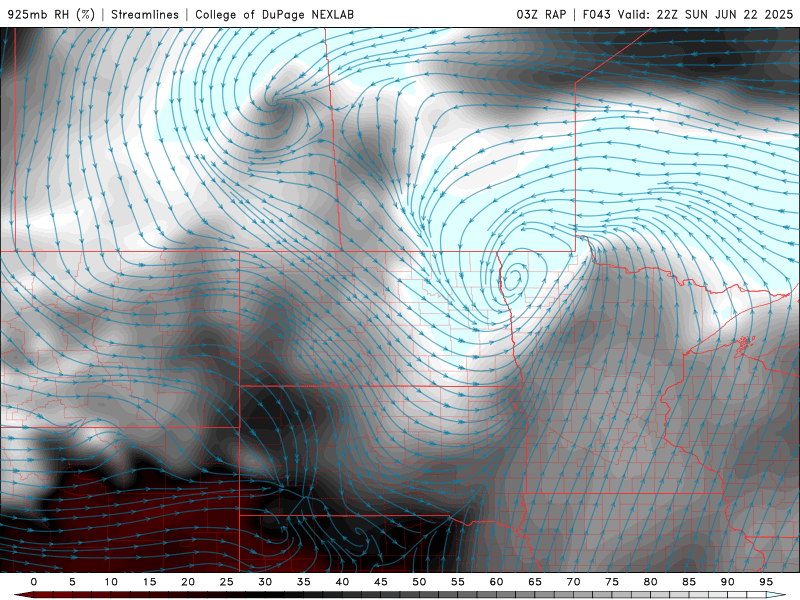Viewport: 800px width, 600px height.
Task: Select the "Streamlines" label in header
Action: tap(145, 14)
